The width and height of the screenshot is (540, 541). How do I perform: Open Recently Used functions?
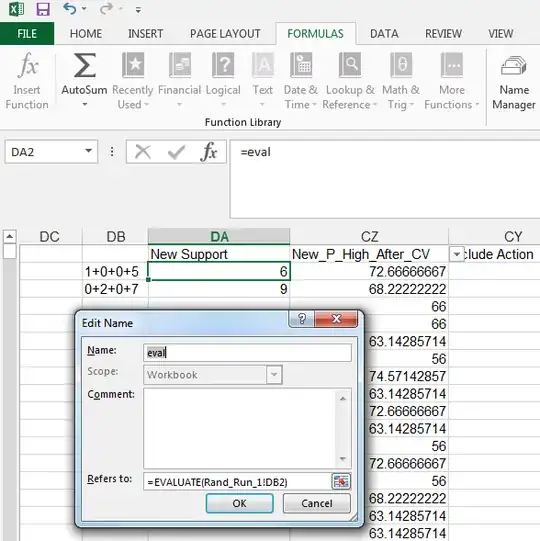click(x=132, y=81)
